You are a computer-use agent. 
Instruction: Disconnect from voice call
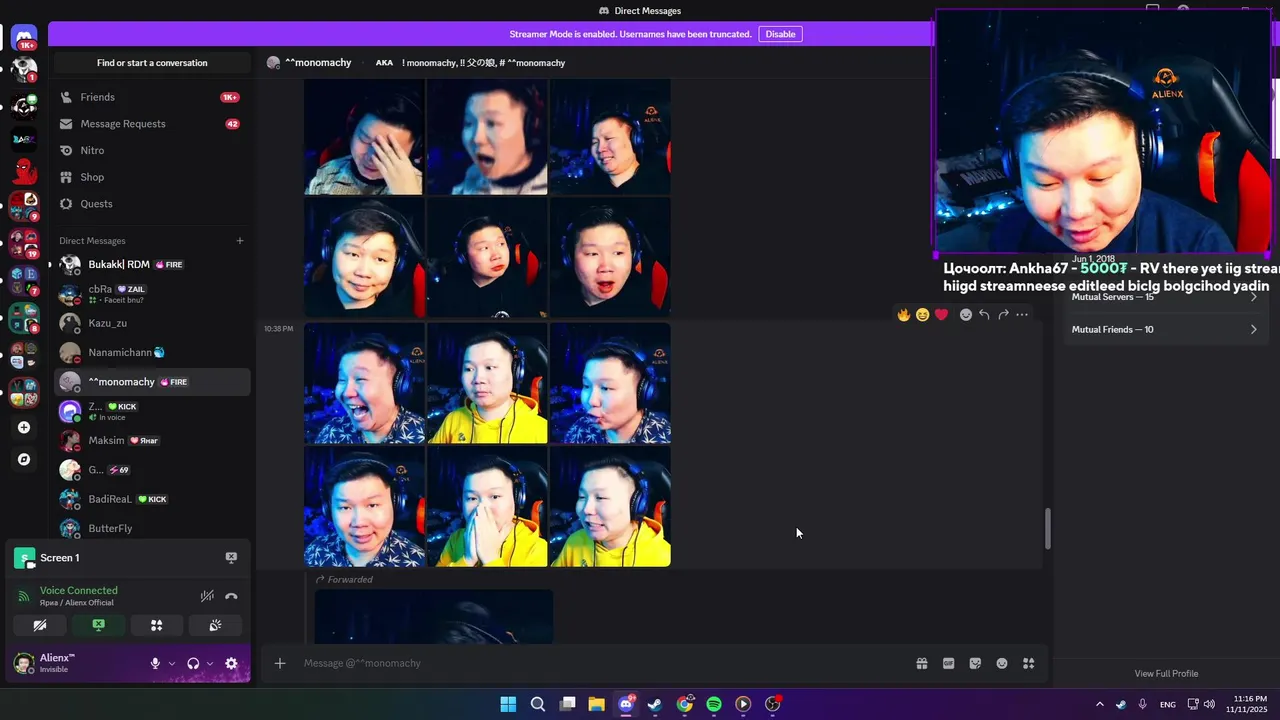click(x=231, y=596)
